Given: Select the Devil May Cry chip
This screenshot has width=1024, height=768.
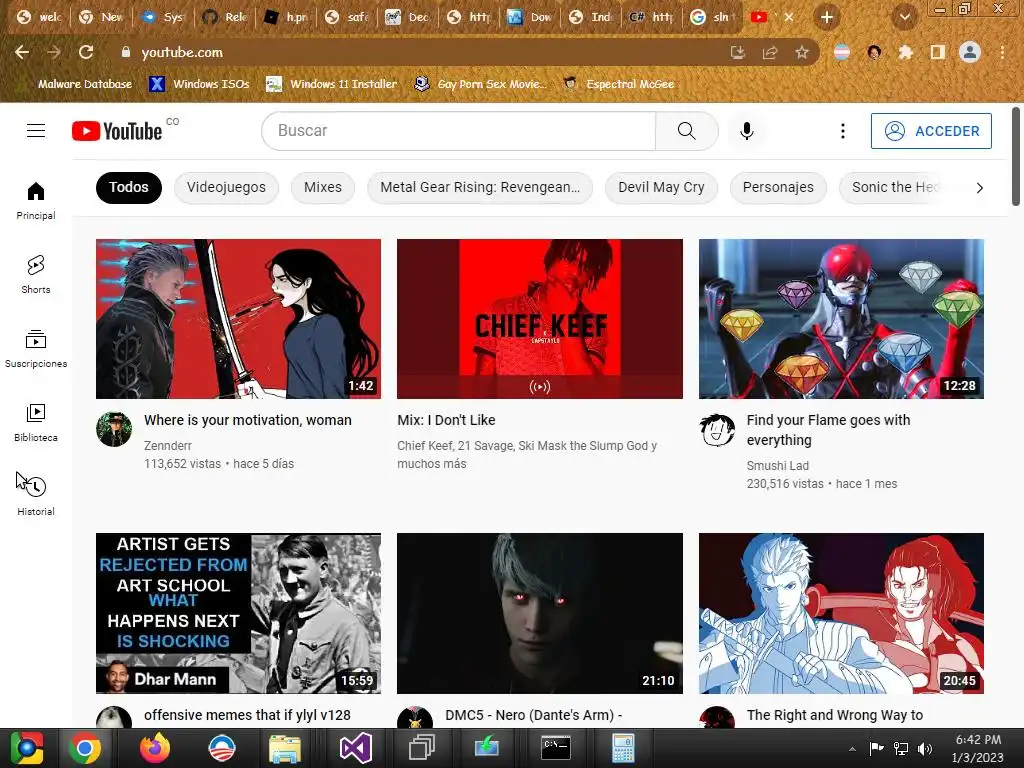Looking at the screenshot, I should (661, 187).
